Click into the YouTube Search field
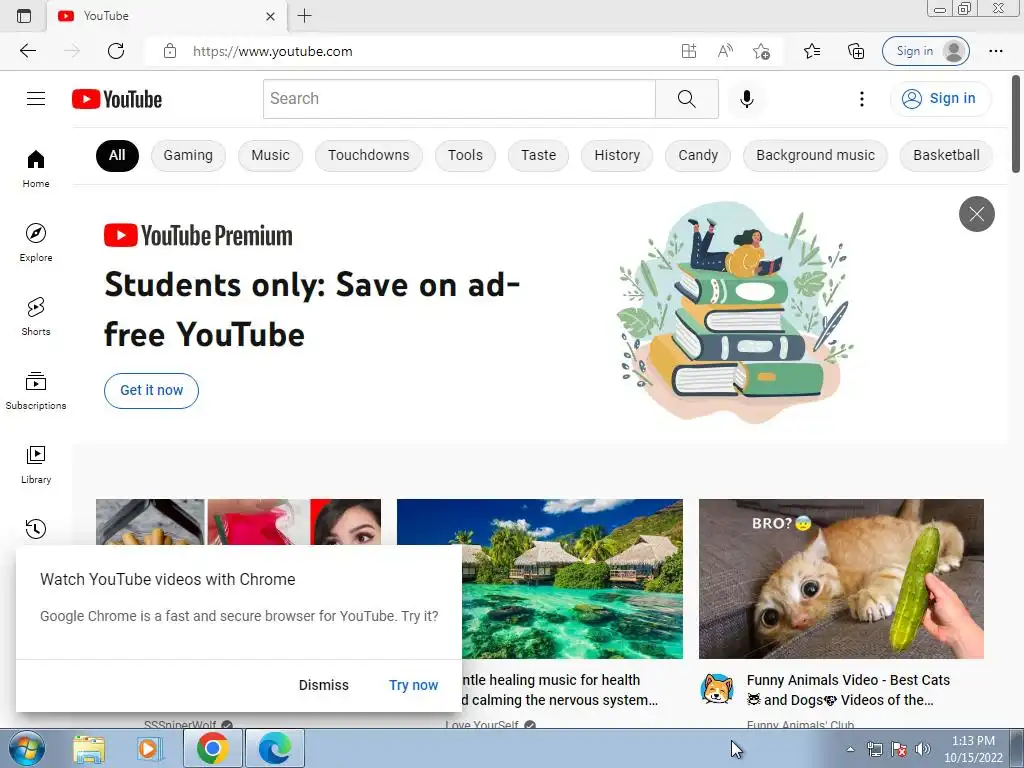 [x=459, y=99]
